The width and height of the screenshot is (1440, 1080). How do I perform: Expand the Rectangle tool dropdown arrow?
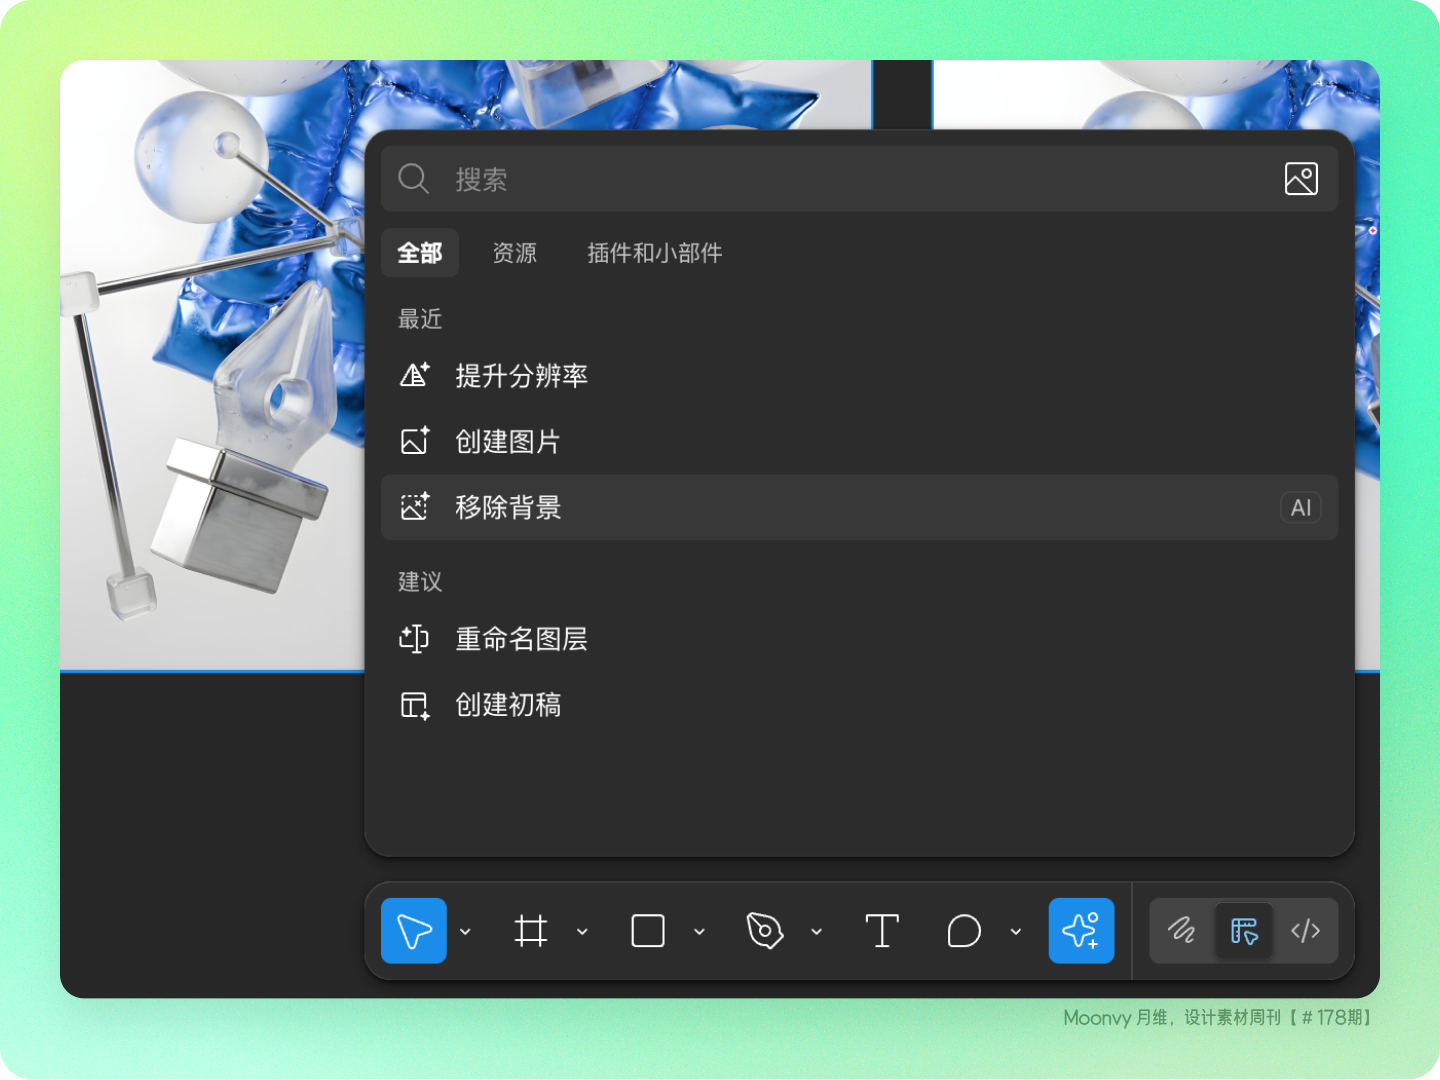[699, 931]
